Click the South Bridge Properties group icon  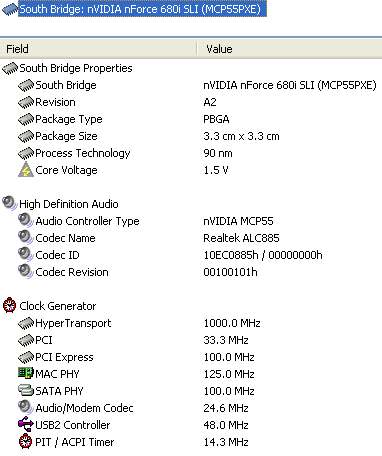coord(10,68)
